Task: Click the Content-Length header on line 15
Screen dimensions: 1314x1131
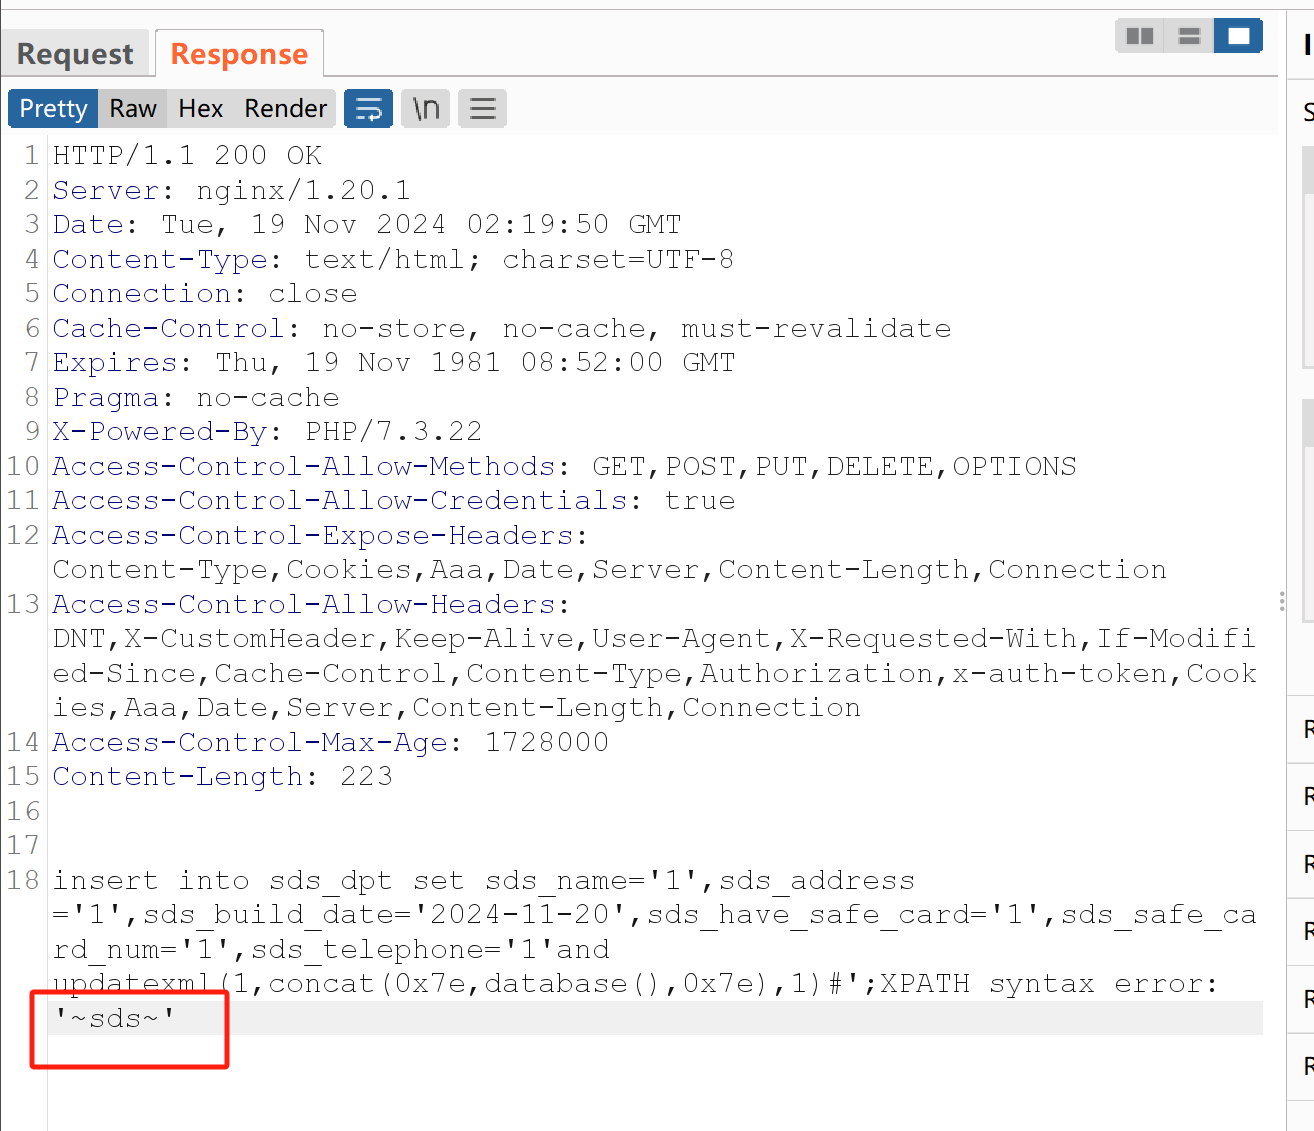Action: (x=178, y=776)
